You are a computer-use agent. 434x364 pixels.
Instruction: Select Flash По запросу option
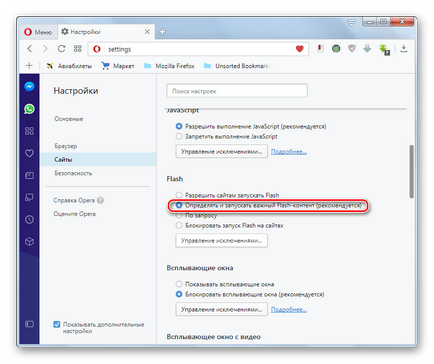(179, 216)
